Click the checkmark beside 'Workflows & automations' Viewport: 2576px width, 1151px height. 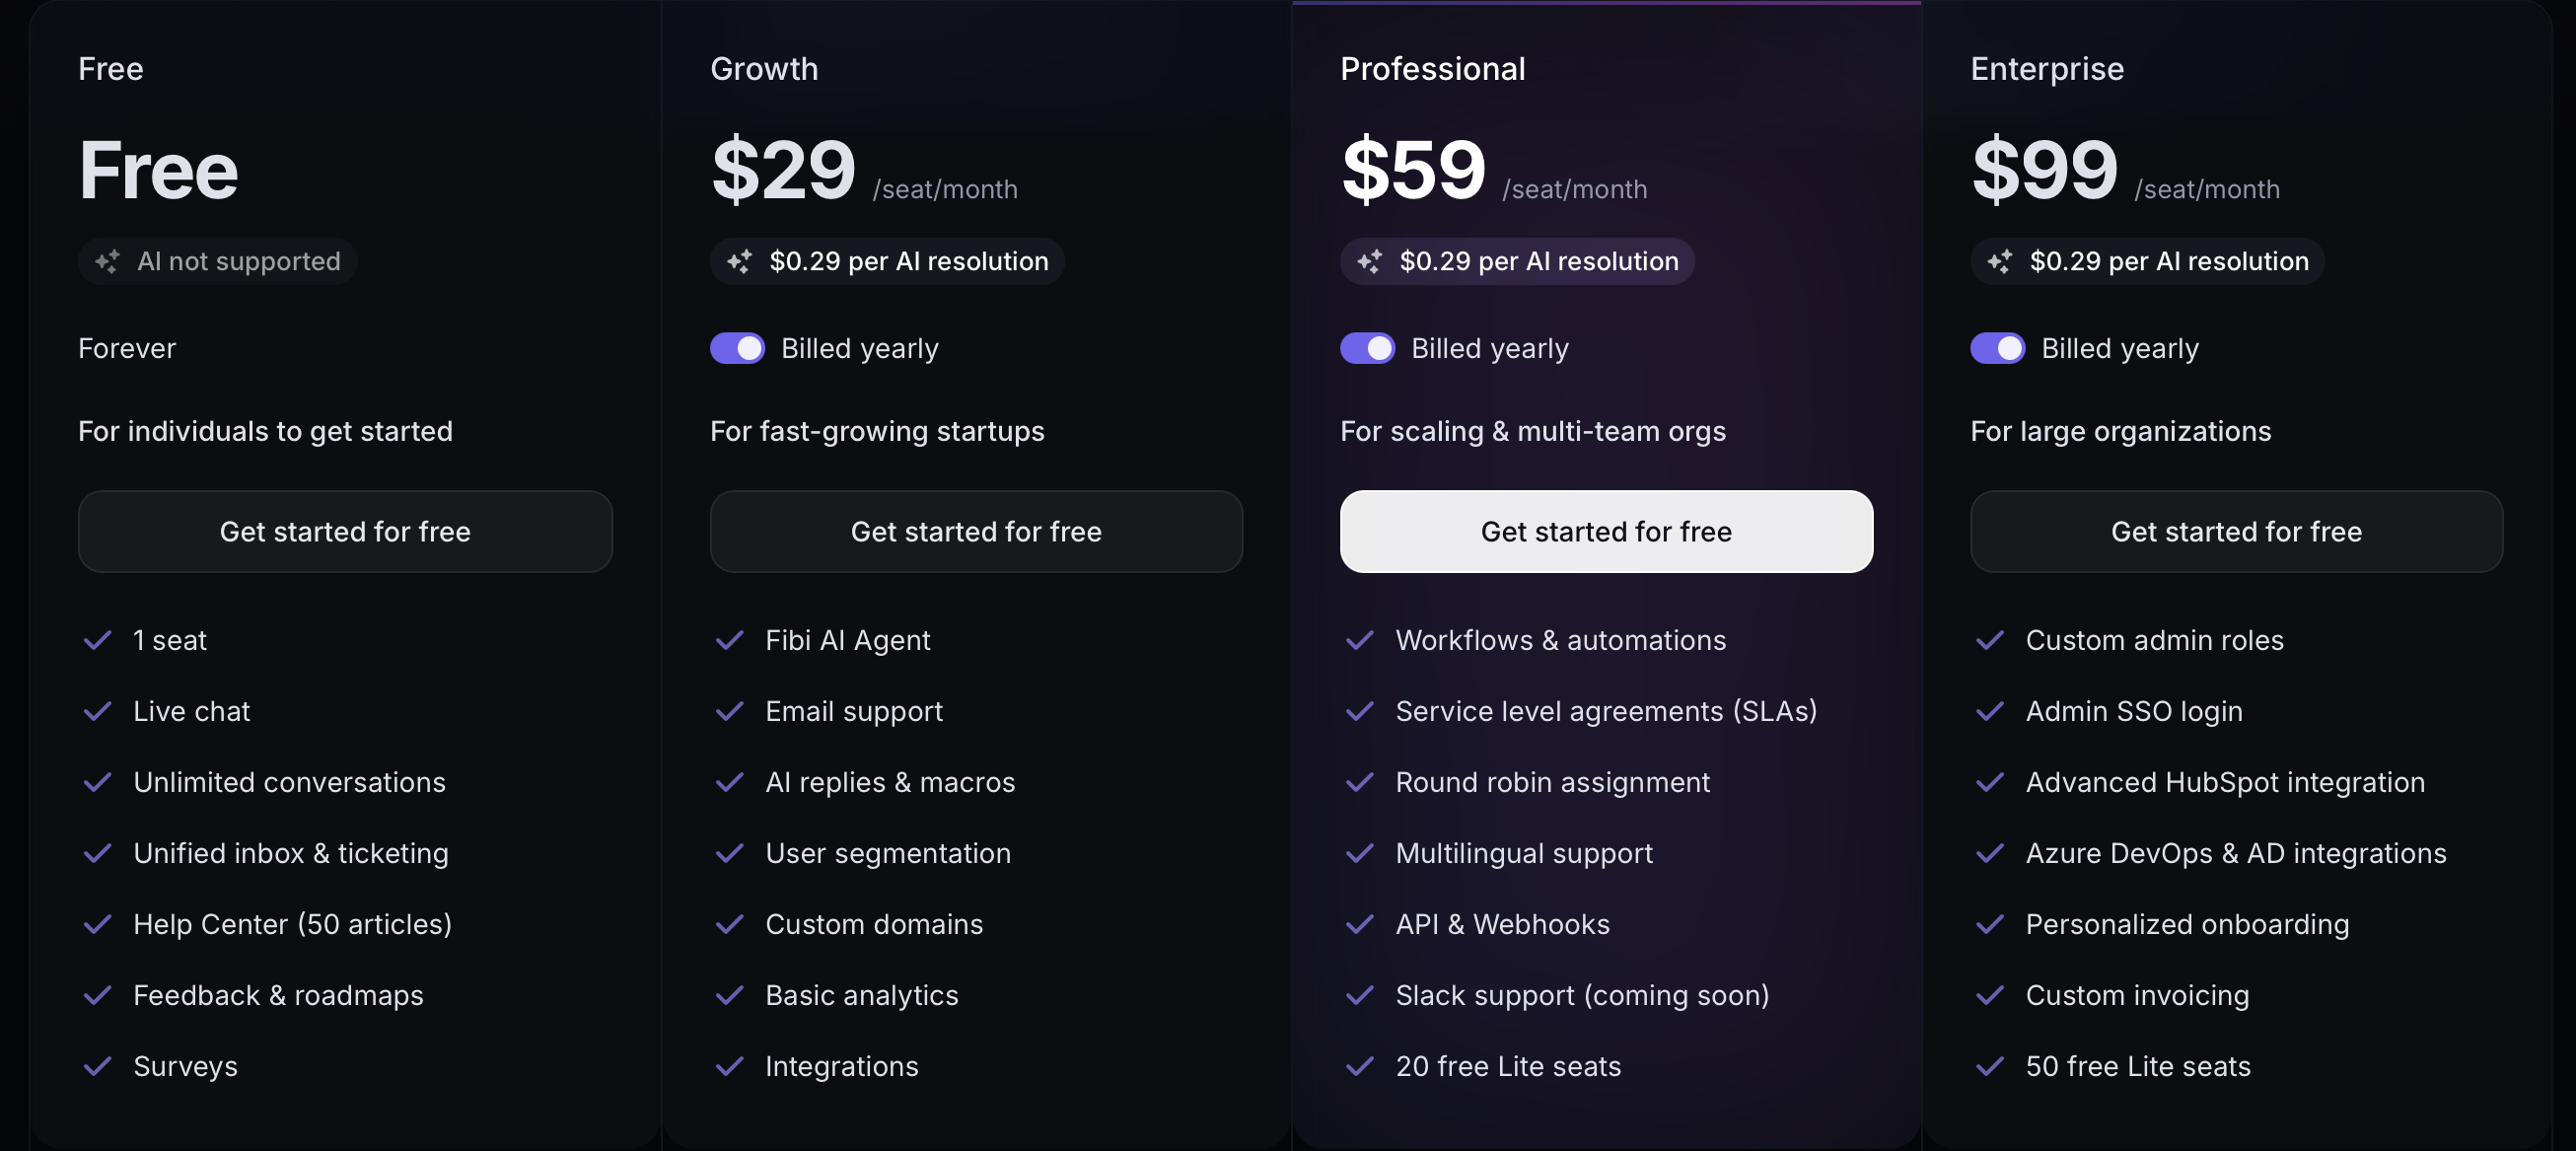[1359, 640]
